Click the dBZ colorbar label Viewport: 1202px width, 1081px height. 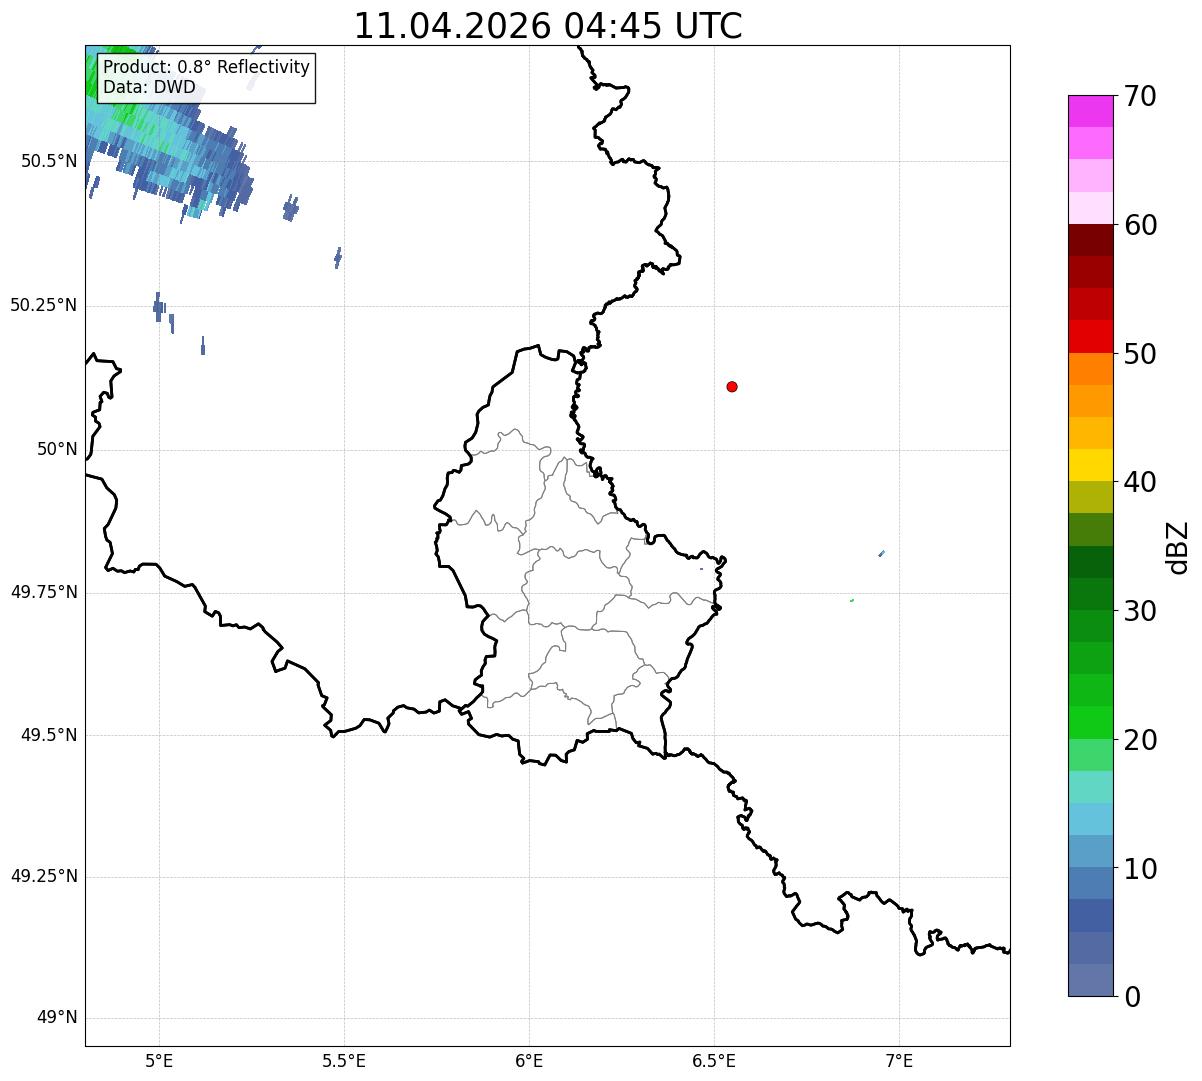click(1178, 547)
